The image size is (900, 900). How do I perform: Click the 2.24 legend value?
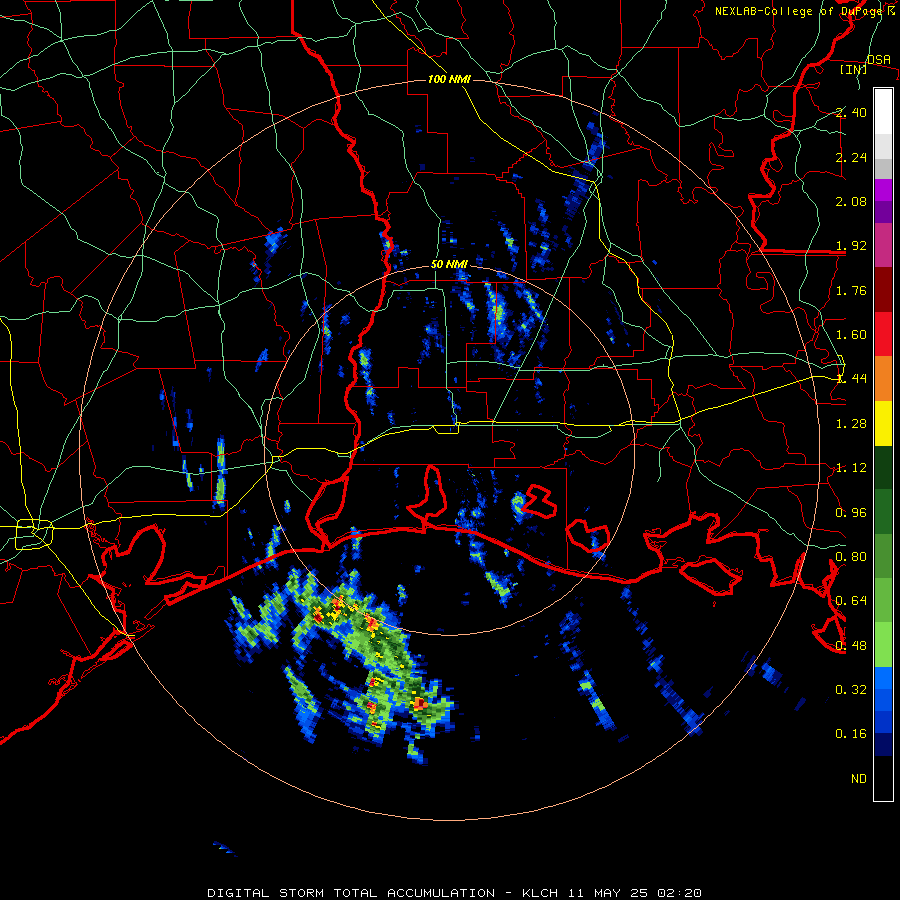[851, 157]
